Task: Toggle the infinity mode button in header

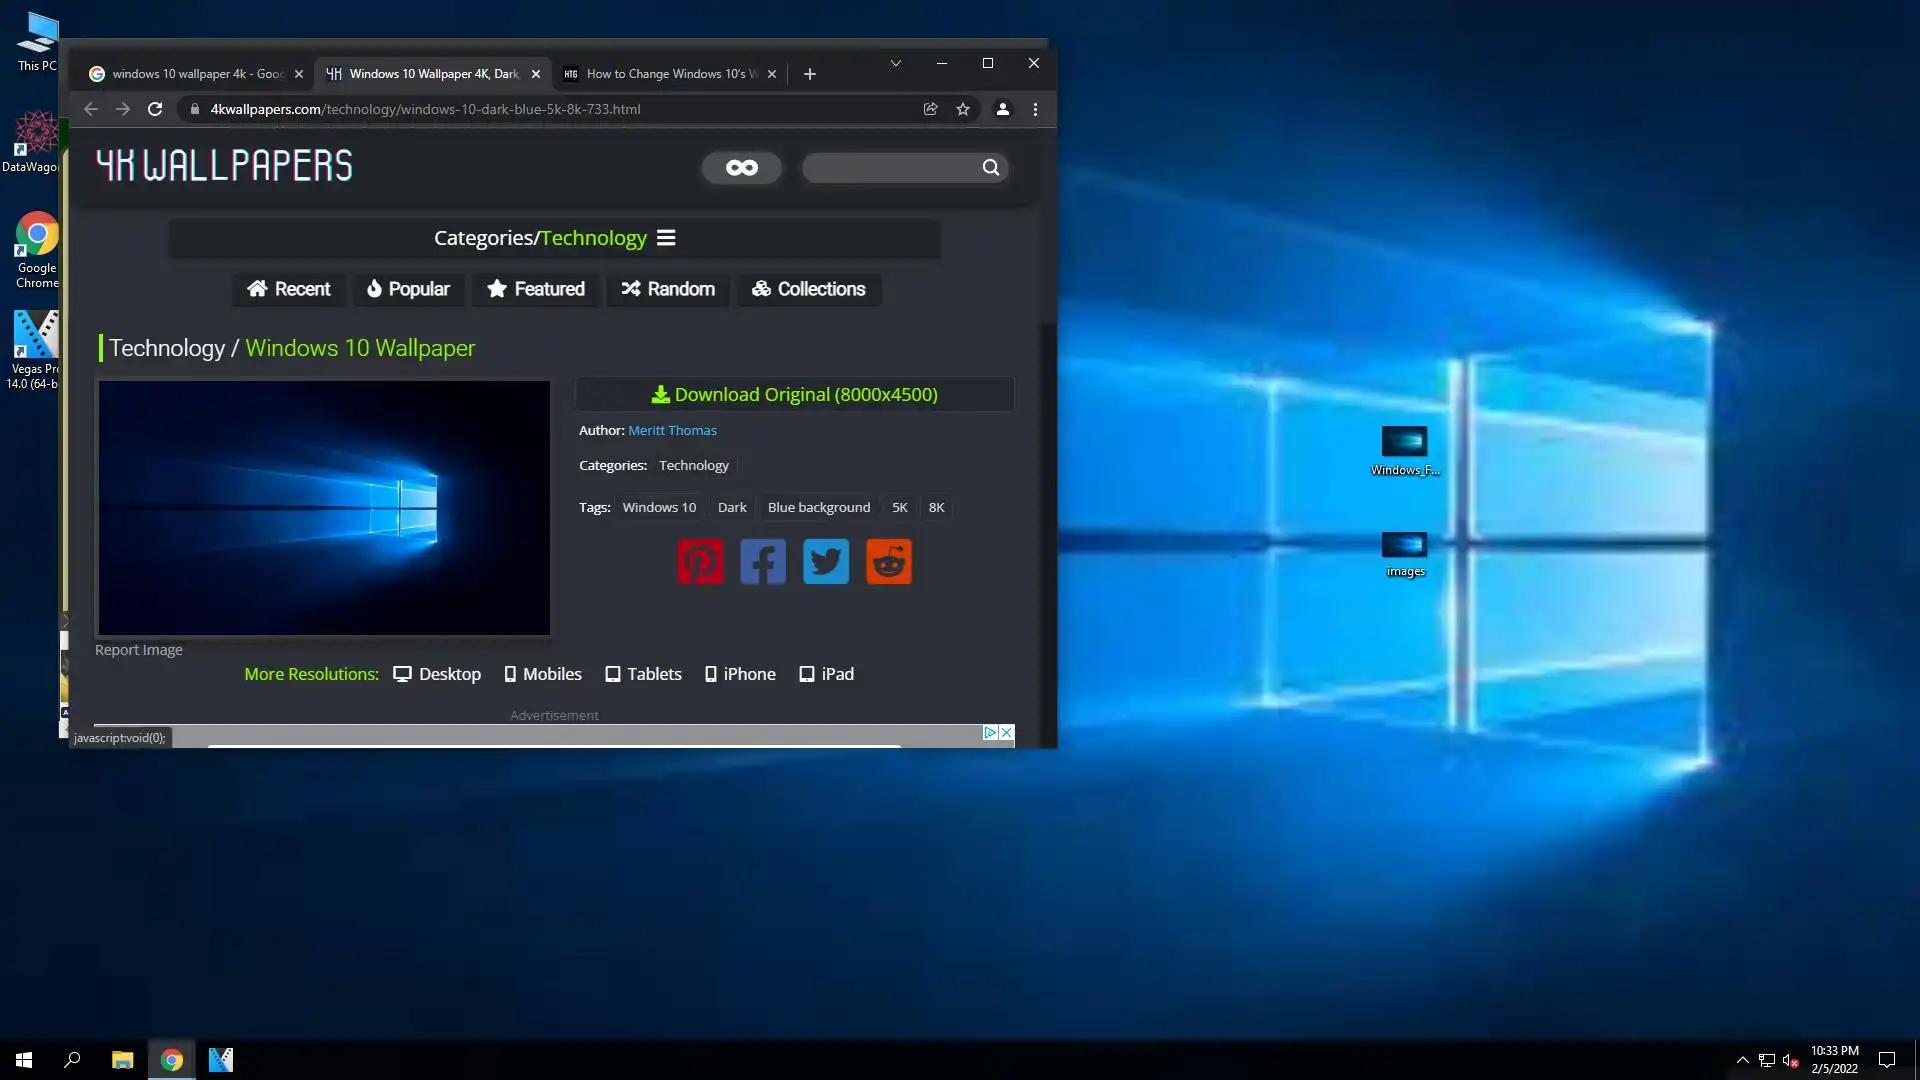Action: [x=741, y=168]
